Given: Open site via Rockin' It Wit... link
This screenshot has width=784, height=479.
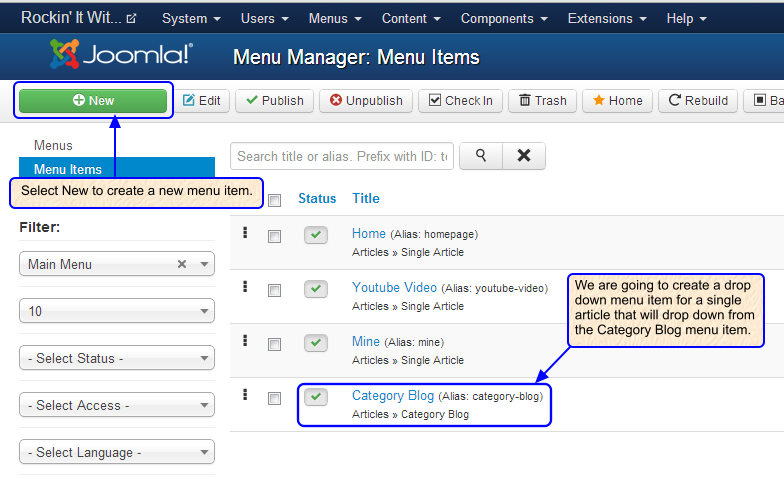Looking at the screenshot, I should (x=78, y=18).
